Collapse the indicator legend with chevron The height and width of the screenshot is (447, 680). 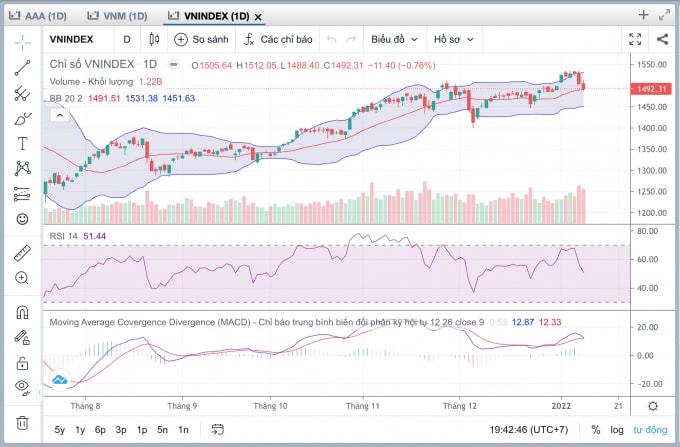tap(60, 115)
